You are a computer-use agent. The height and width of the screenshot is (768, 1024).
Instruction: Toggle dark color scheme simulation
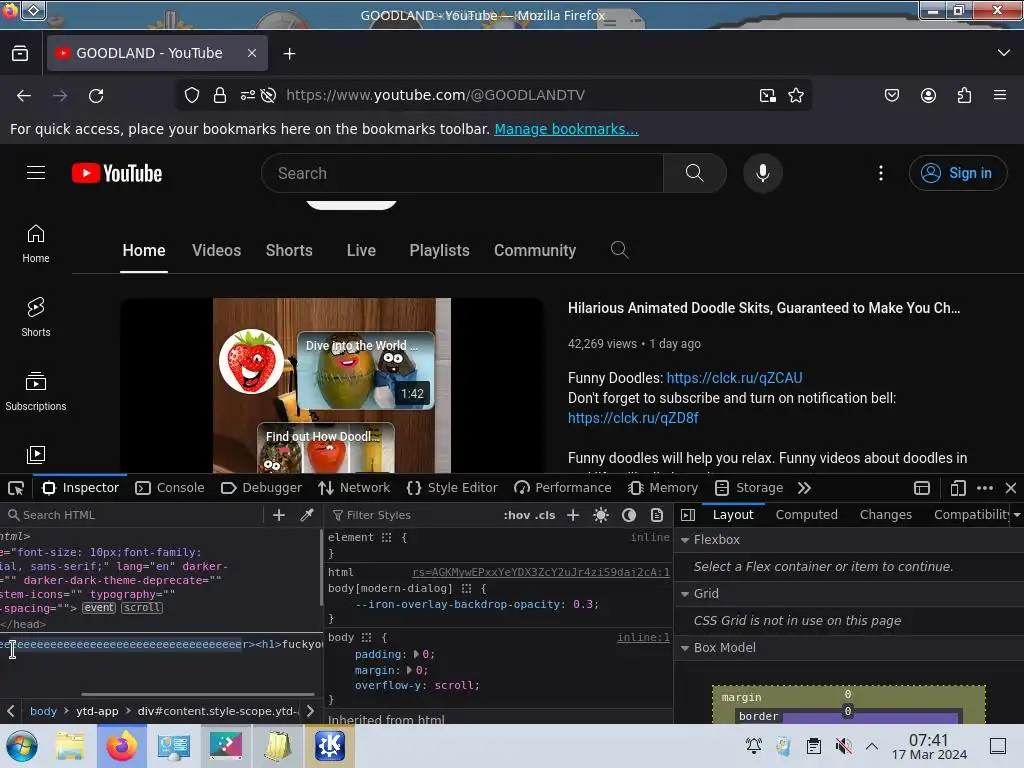point(629,515)
